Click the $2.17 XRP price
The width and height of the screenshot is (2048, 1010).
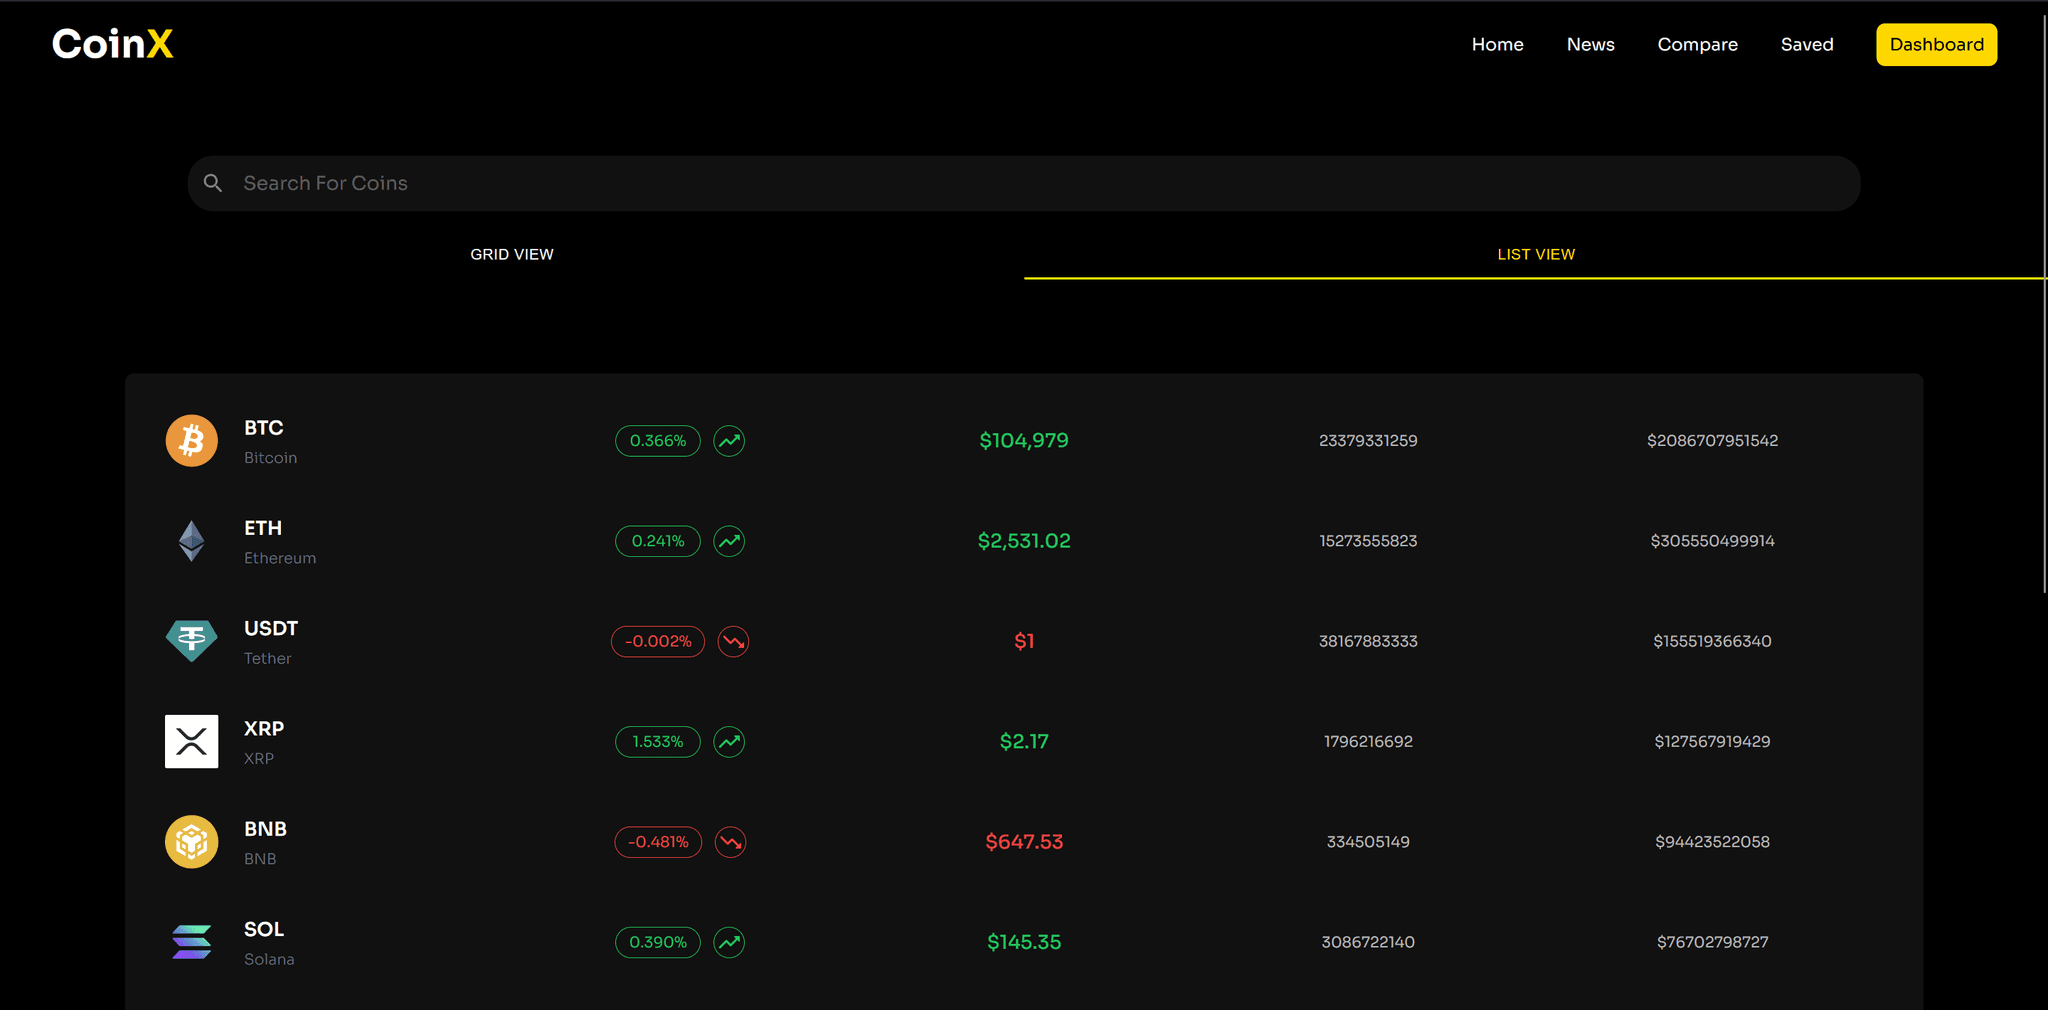1024,741
